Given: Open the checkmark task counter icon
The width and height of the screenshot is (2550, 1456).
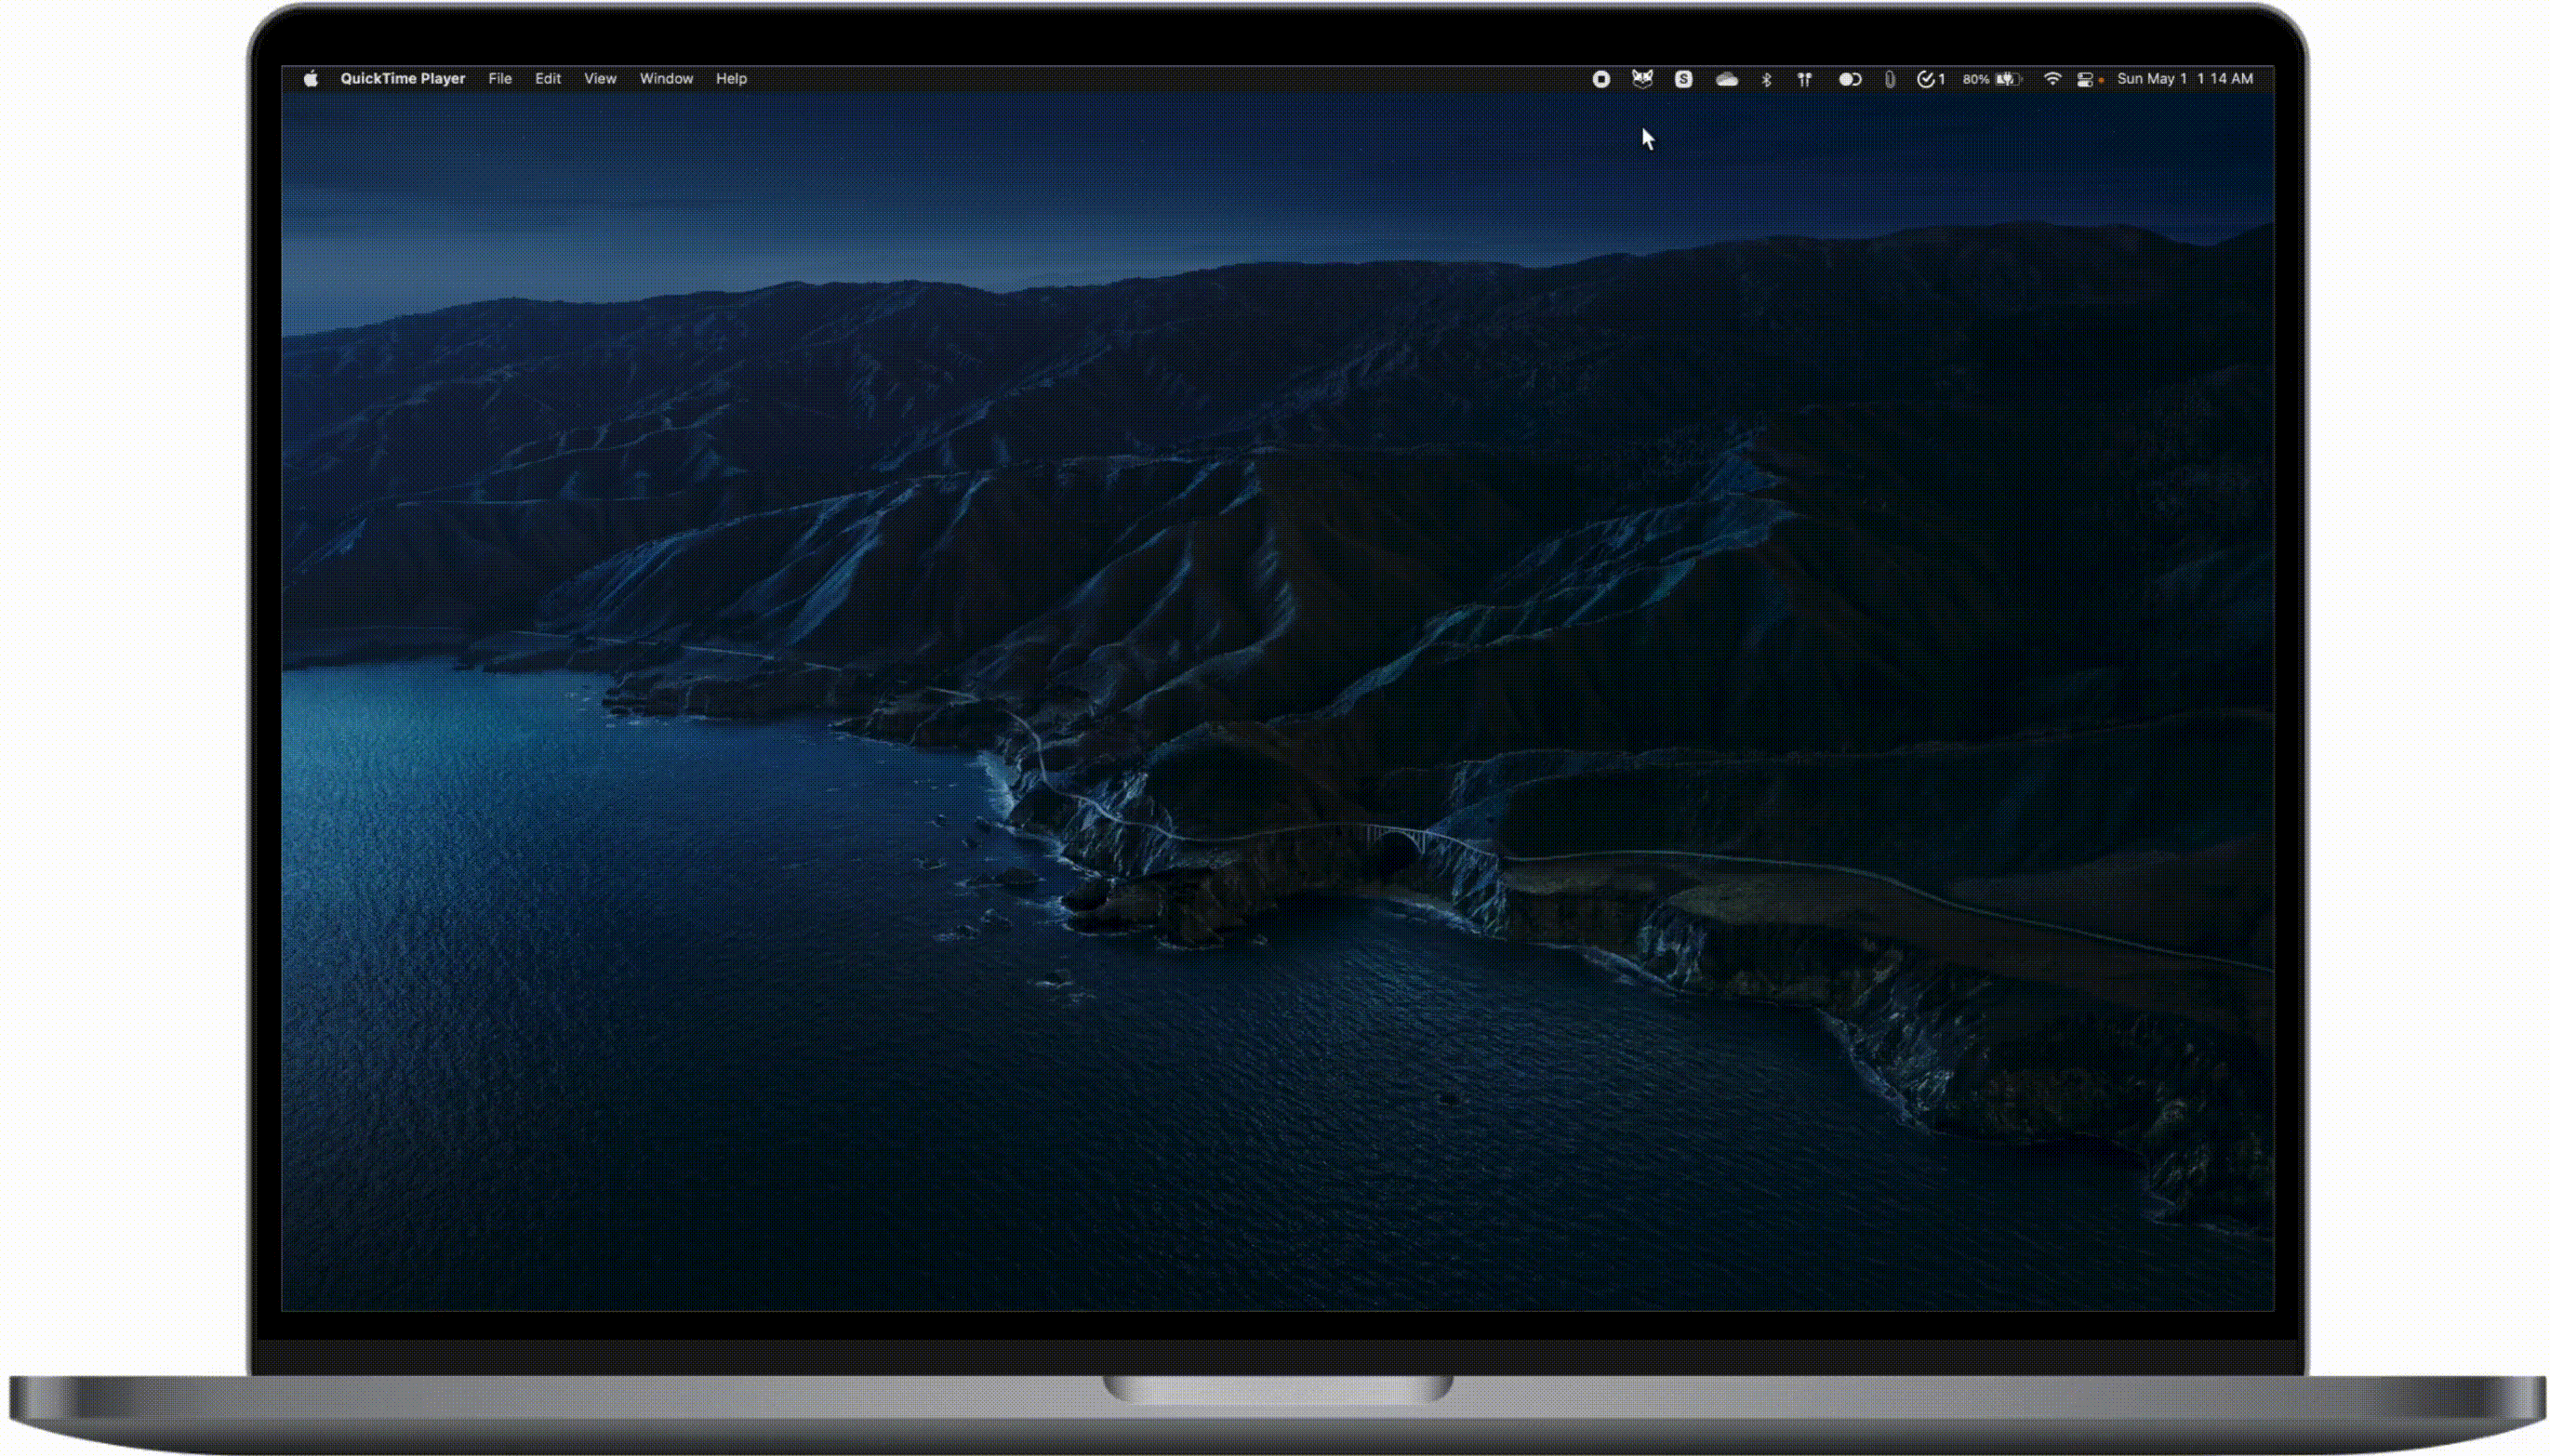Looking at the screenshot, I should (x=1930, y=79).
